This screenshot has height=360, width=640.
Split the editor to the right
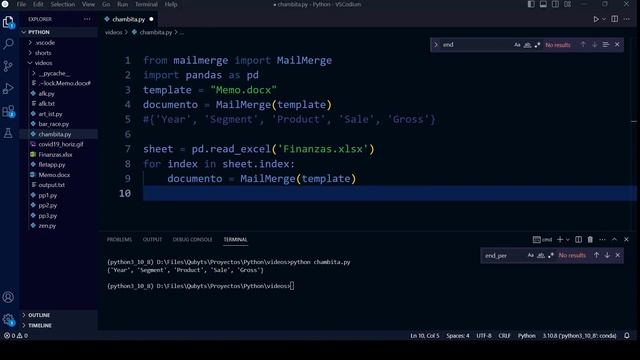(x=614, y=19)
